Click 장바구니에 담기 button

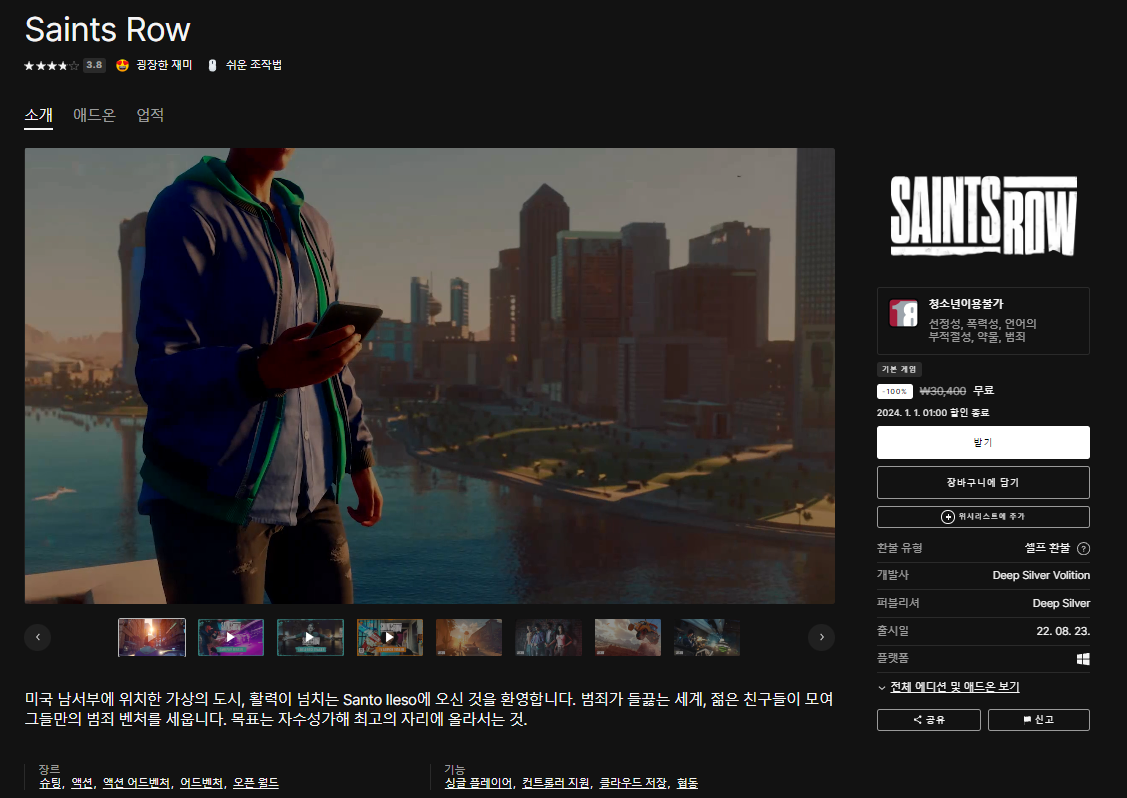[x=983, y=482]
